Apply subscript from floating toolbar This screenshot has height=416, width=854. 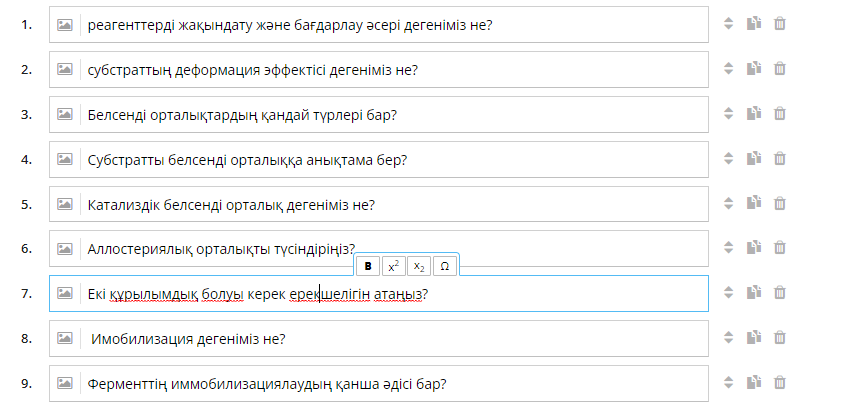(x=419, y=267)
